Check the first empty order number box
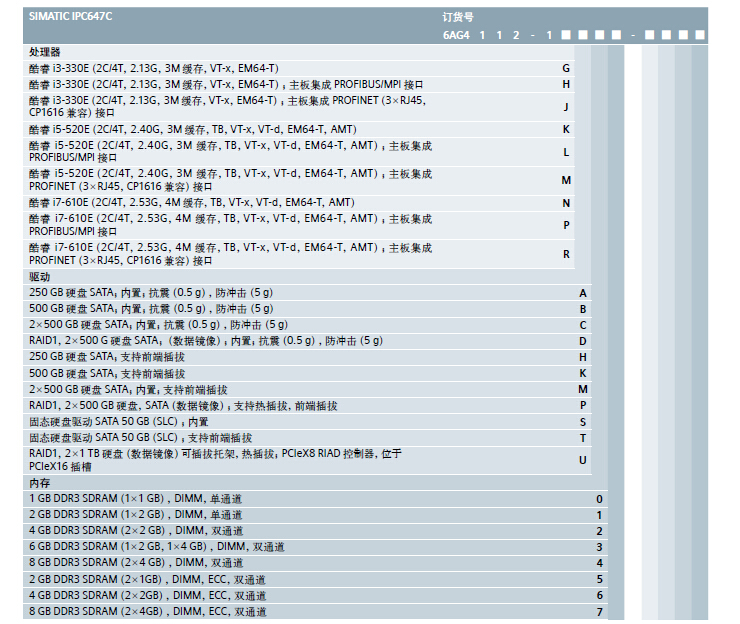Viewport: 740px width, 624px height. [x=566, y=35]
